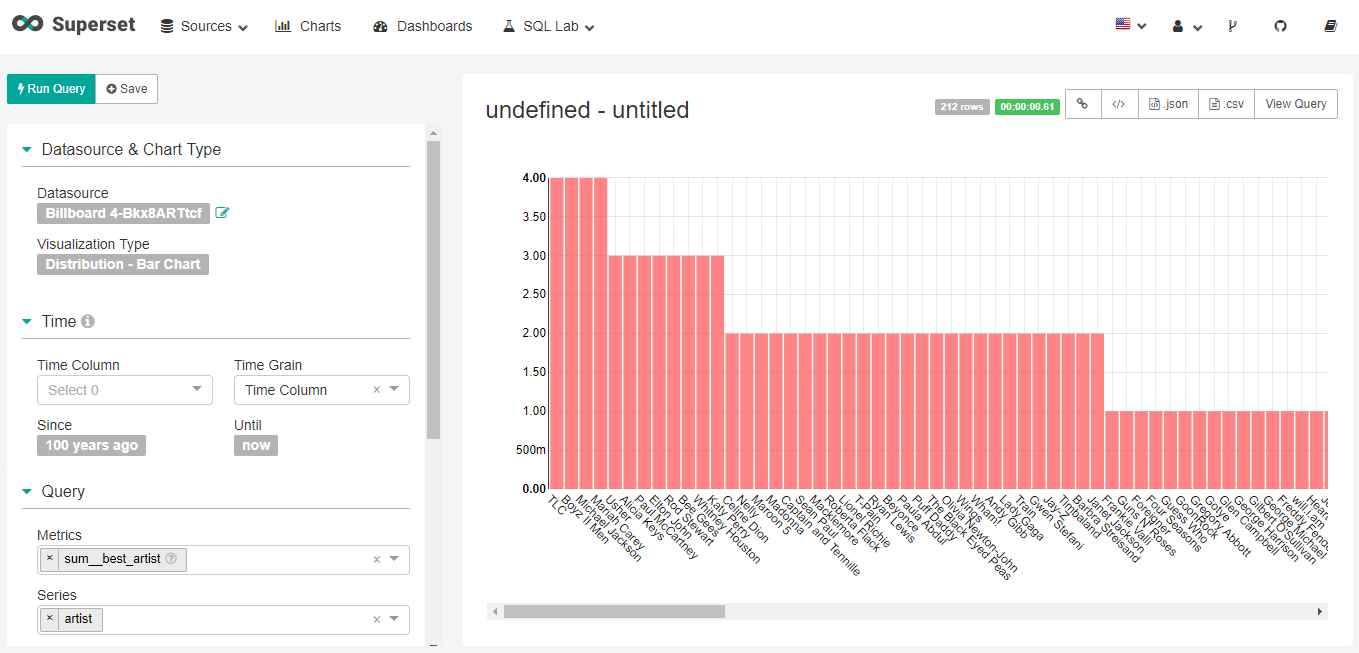
Task: Show the embed code icon
Action: (1120, 104)
